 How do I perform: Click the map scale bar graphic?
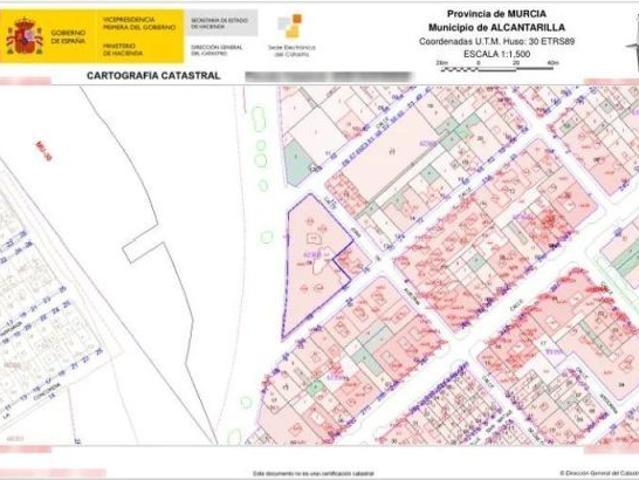click(x=497, y=66)
